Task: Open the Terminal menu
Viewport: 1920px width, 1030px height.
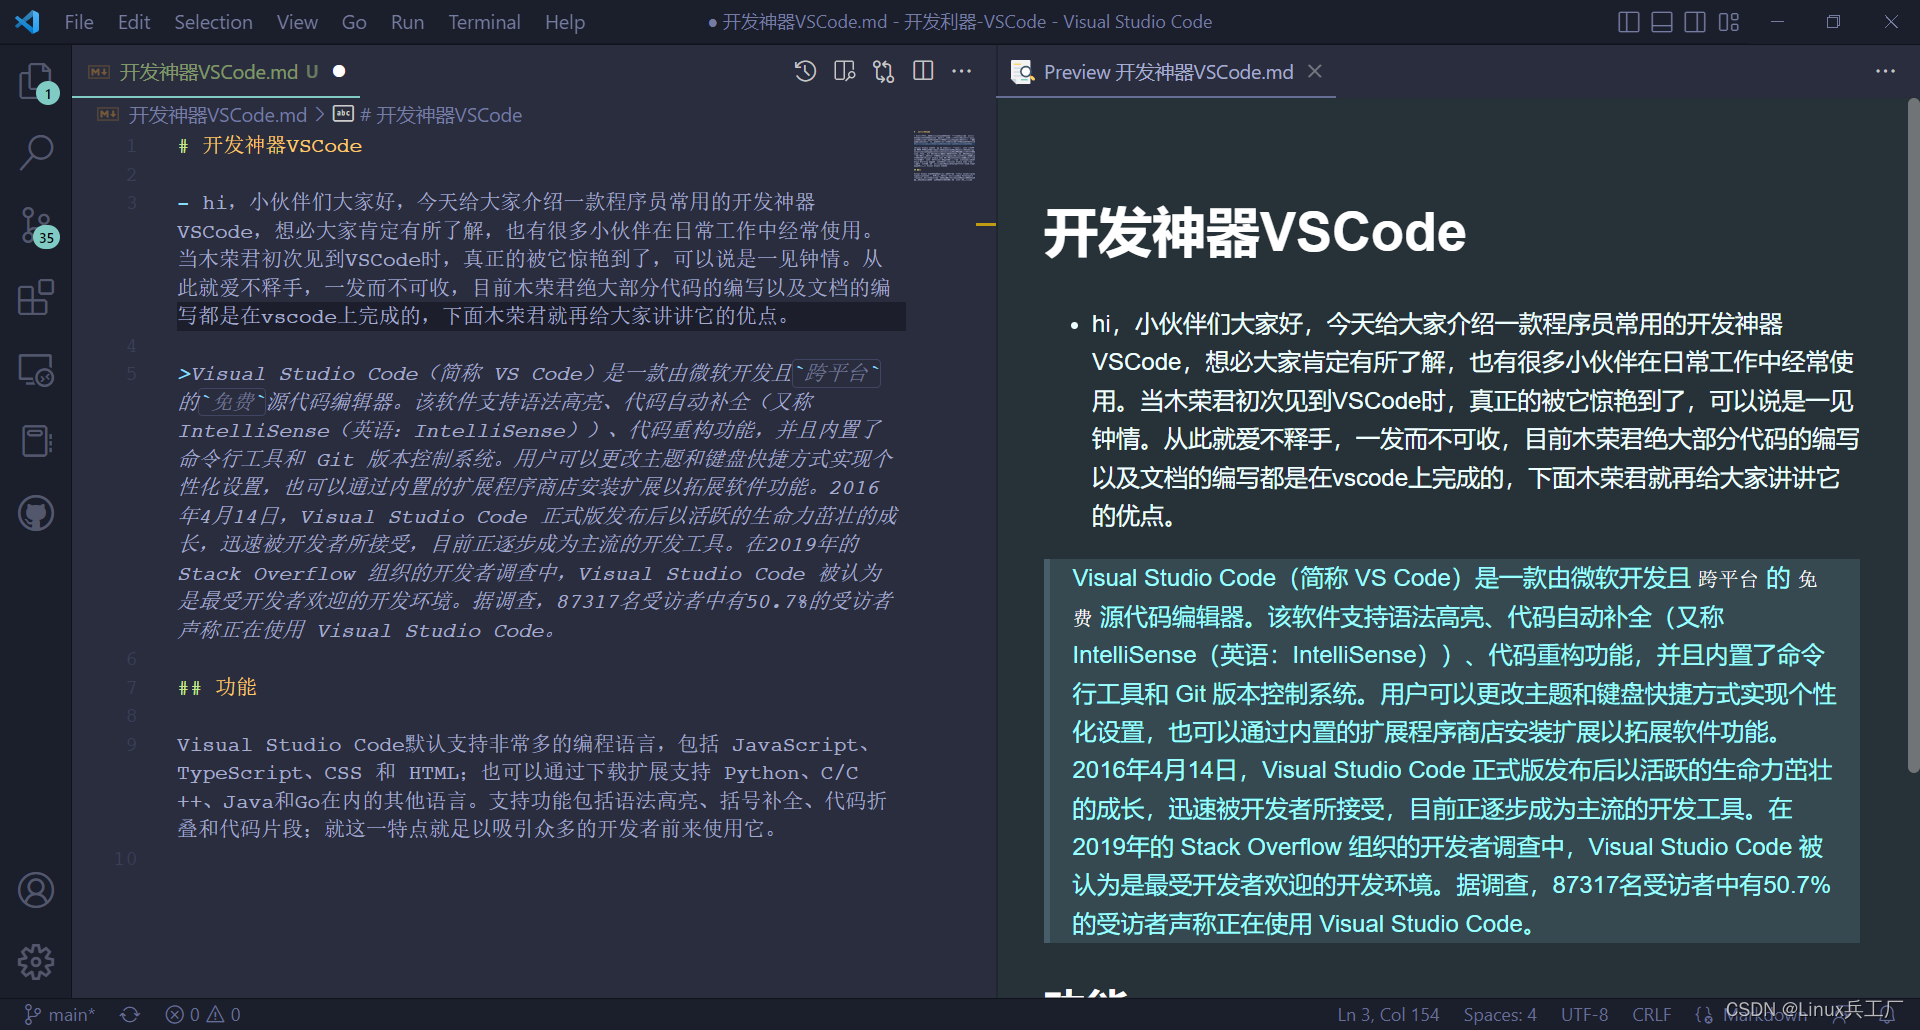Action: [x=484, y=22]
